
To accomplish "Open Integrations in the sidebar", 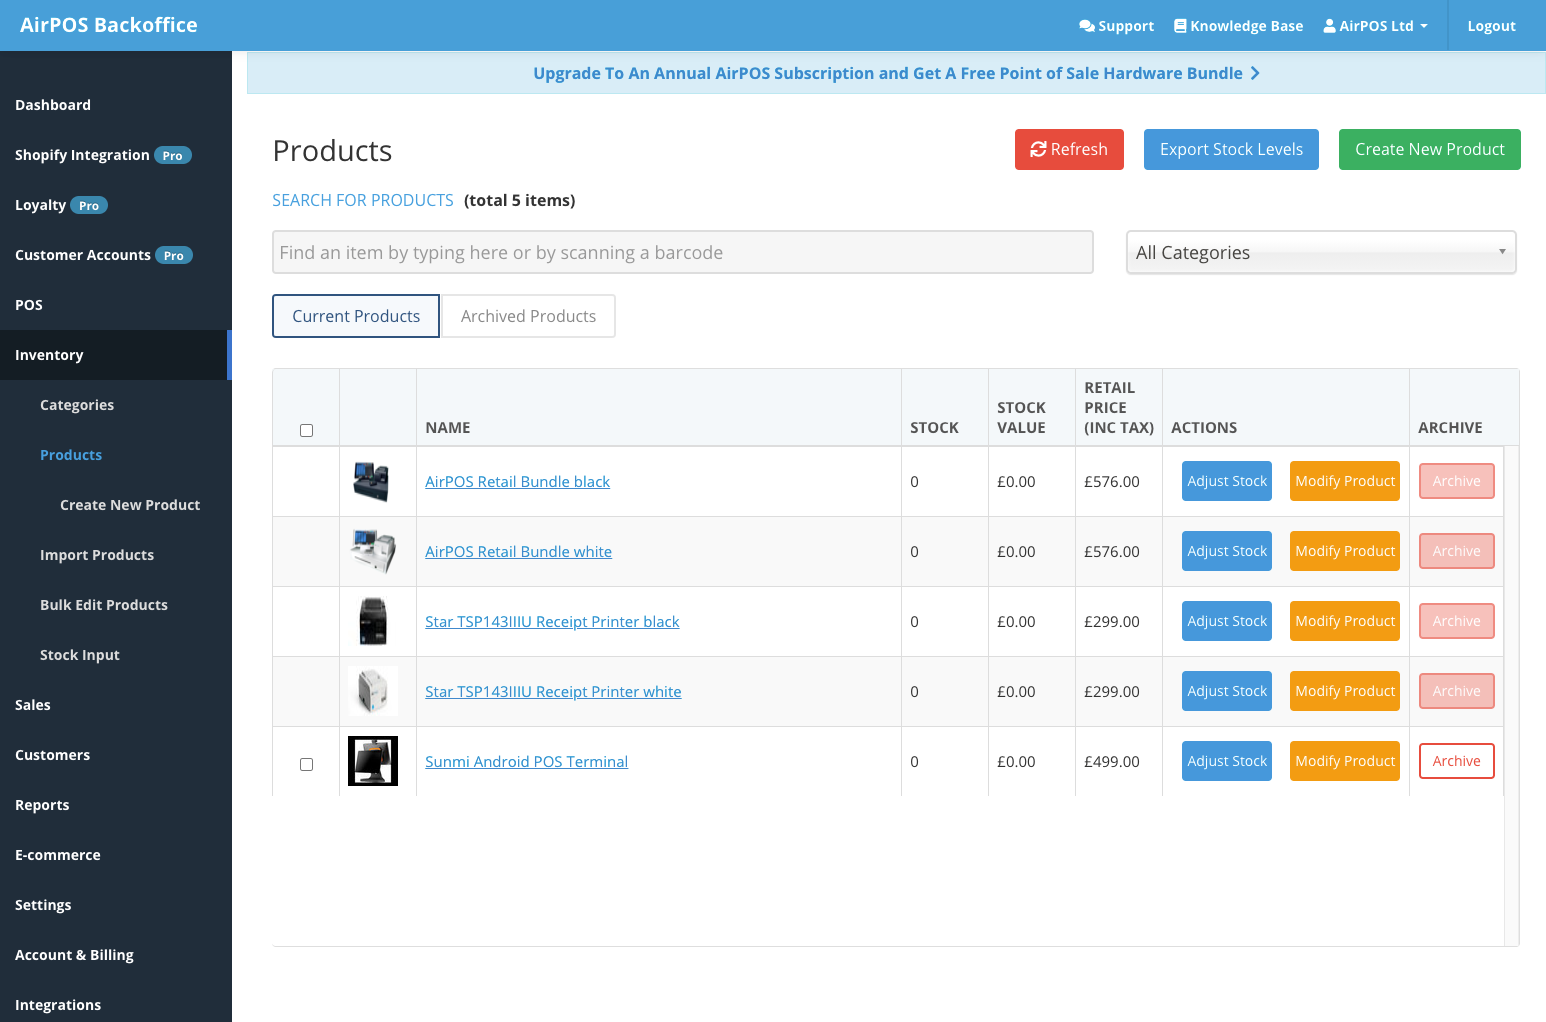I will [58, 1005].
